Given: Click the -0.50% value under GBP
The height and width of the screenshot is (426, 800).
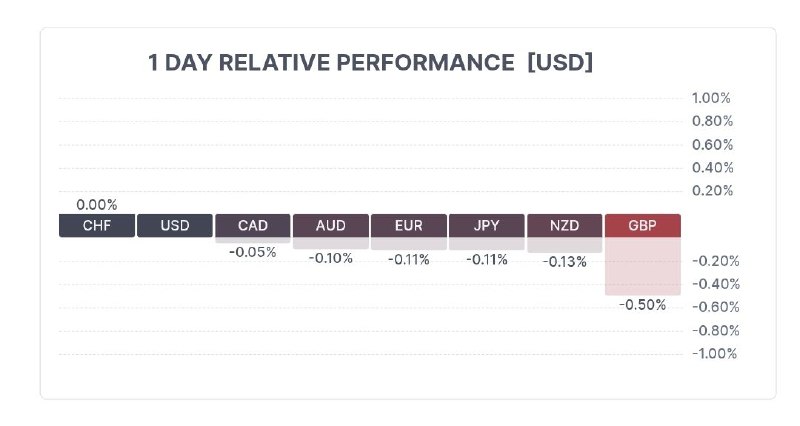Looking at the screenshot, I should click(x=642, y=305).
